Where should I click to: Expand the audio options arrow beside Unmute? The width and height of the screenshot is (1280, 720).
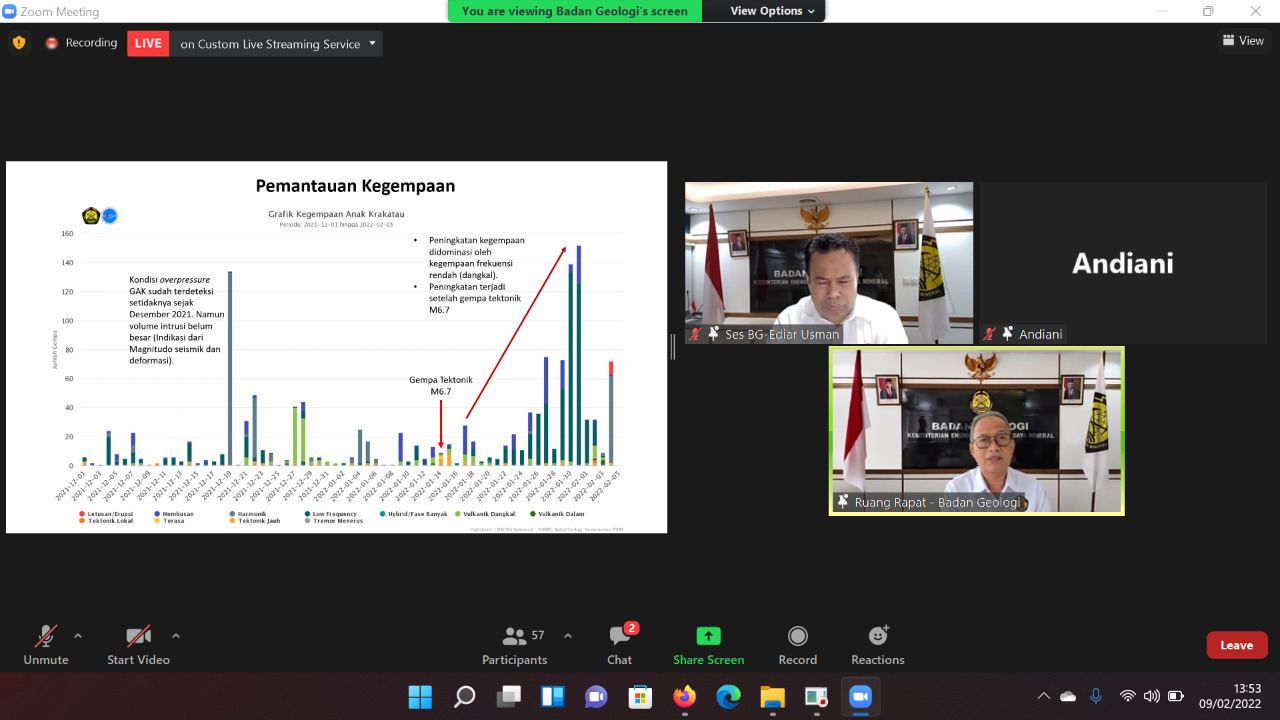[x=78, y=636]
